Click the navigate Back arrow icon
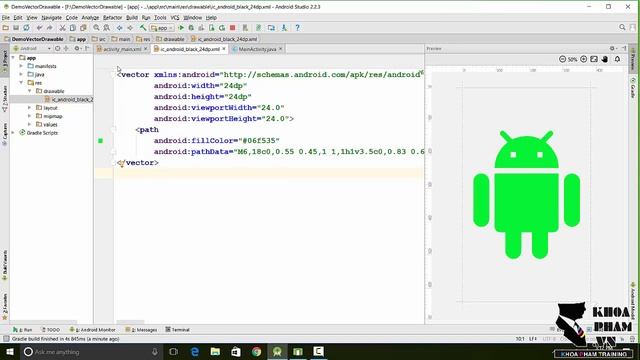 [x=120, y=28]
